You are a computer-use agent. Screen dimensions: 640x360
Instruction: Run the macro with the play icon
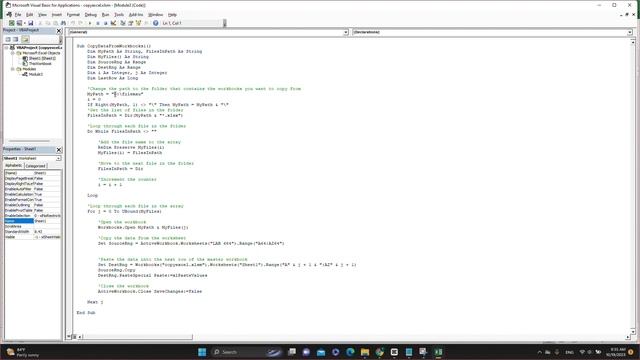pos(90,23)
